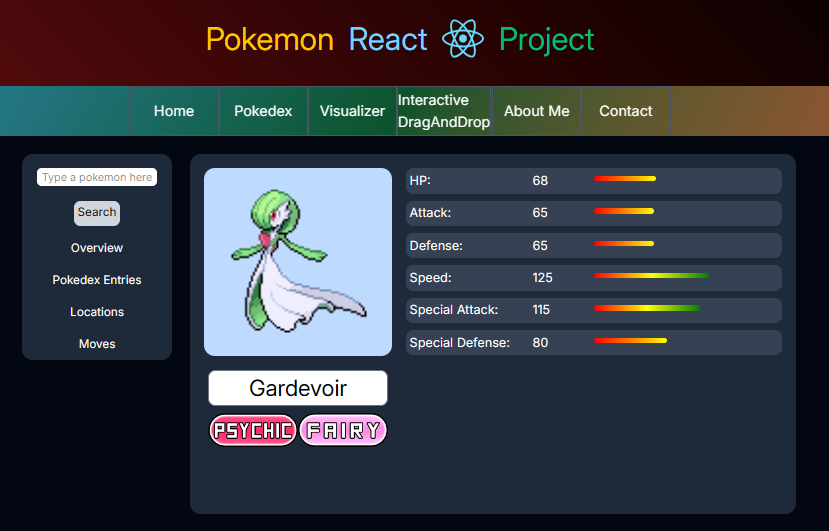Click the 'HP:' label
Viewport: 829px width, 531px height.
pyautogui.click(x=420, y=180)
